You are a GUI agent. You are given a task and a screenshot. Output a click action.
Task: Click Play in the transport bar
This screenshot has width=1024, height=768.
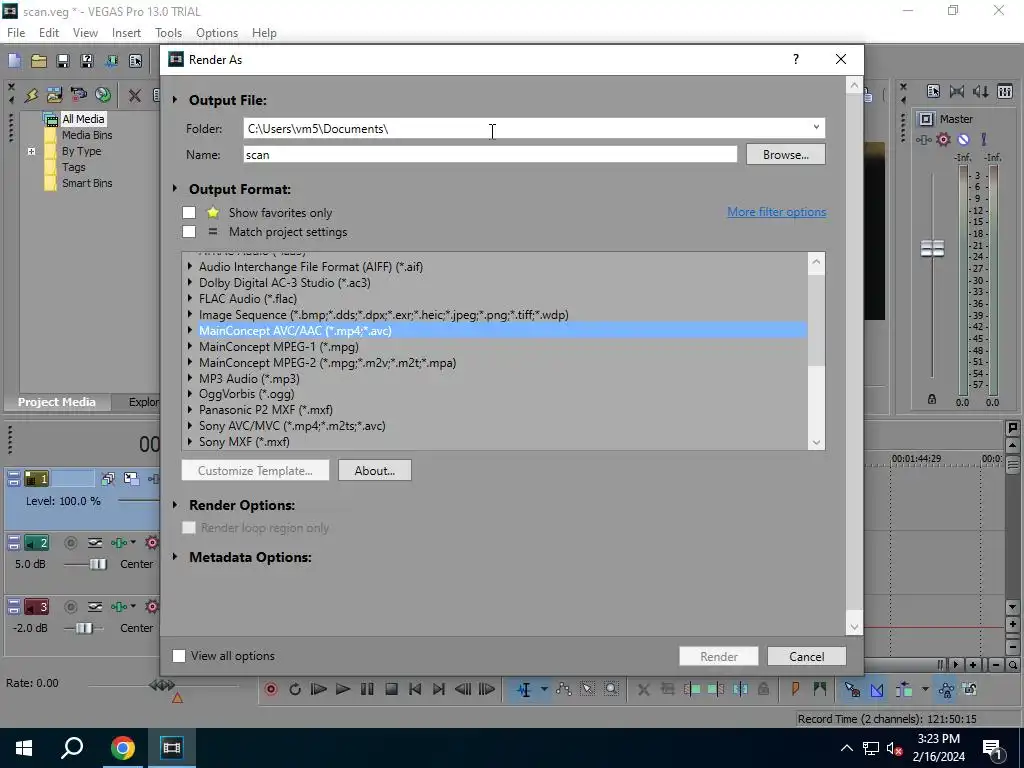click(x=342, y=689)
